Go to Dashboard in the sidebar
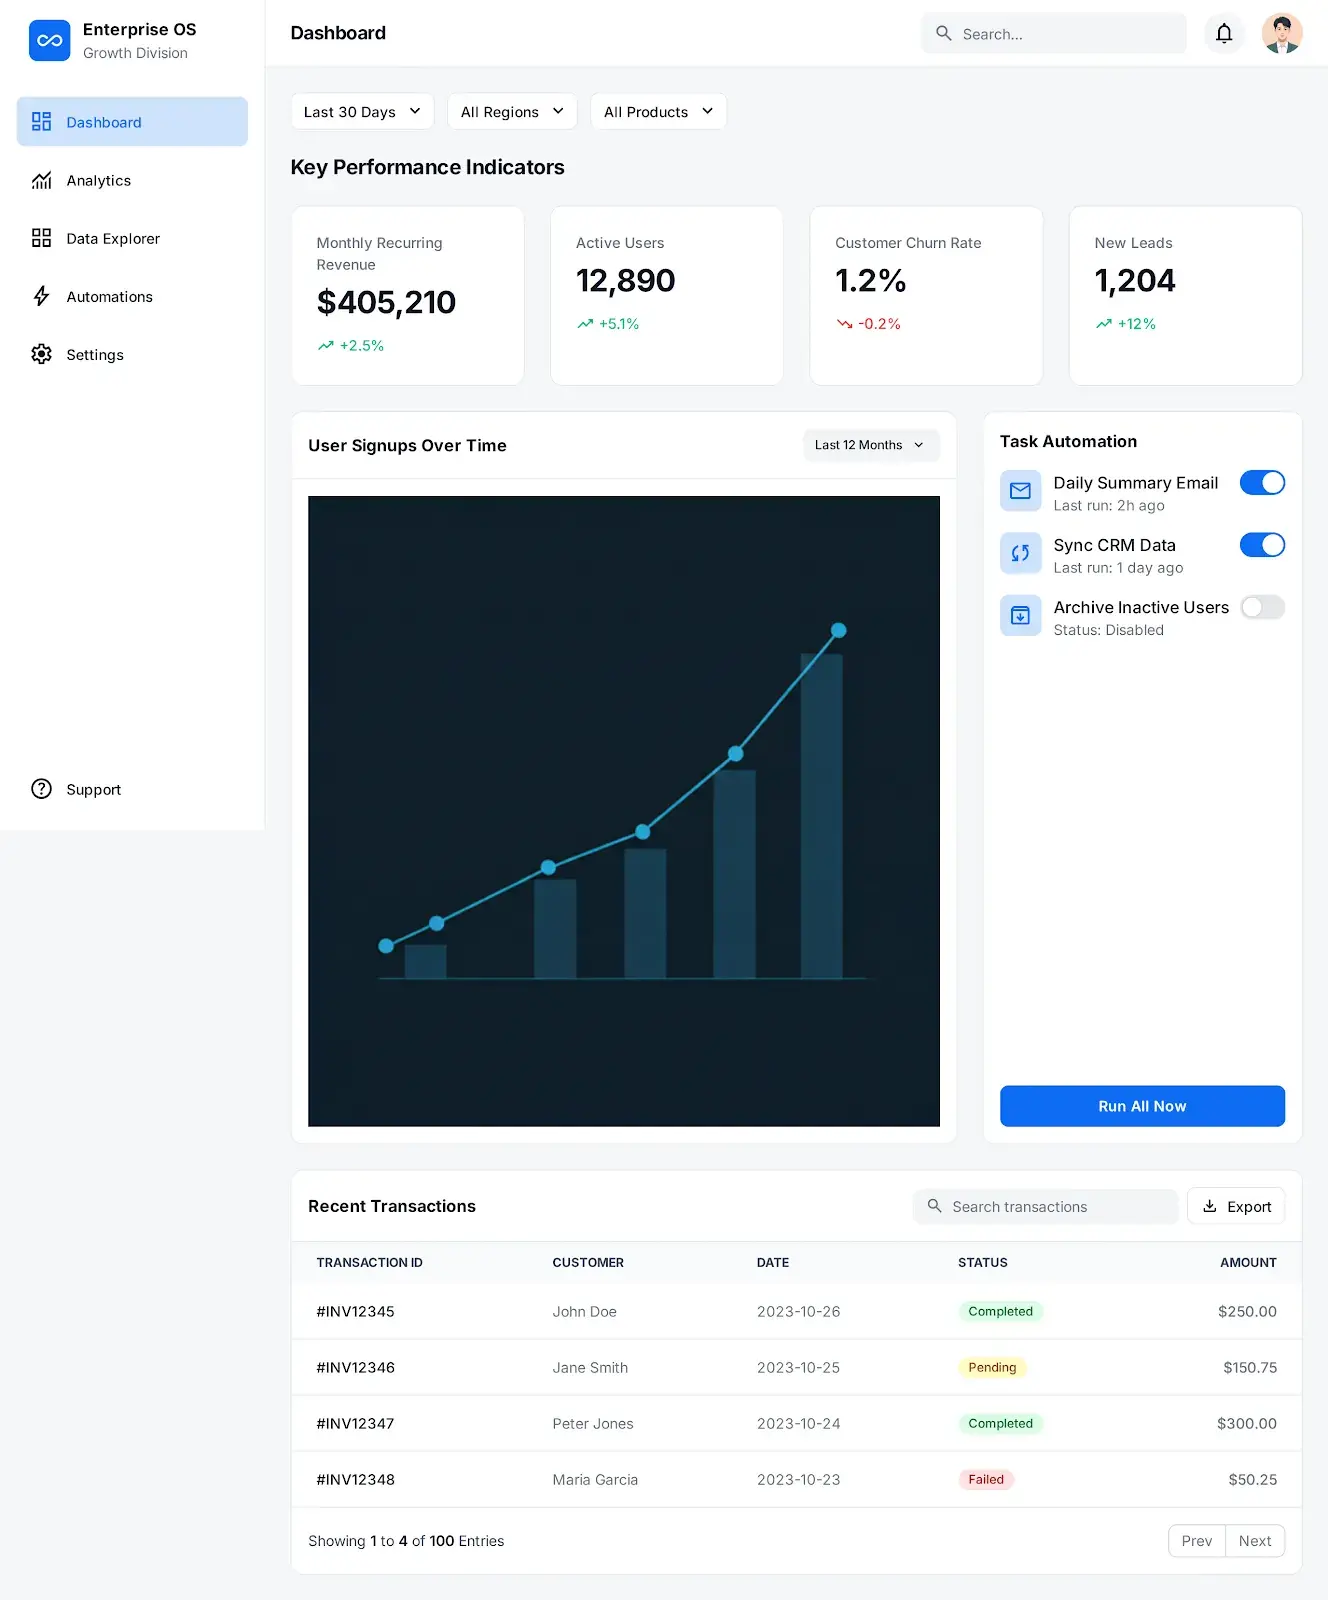1328x1600 pixels. click(132, 122)
